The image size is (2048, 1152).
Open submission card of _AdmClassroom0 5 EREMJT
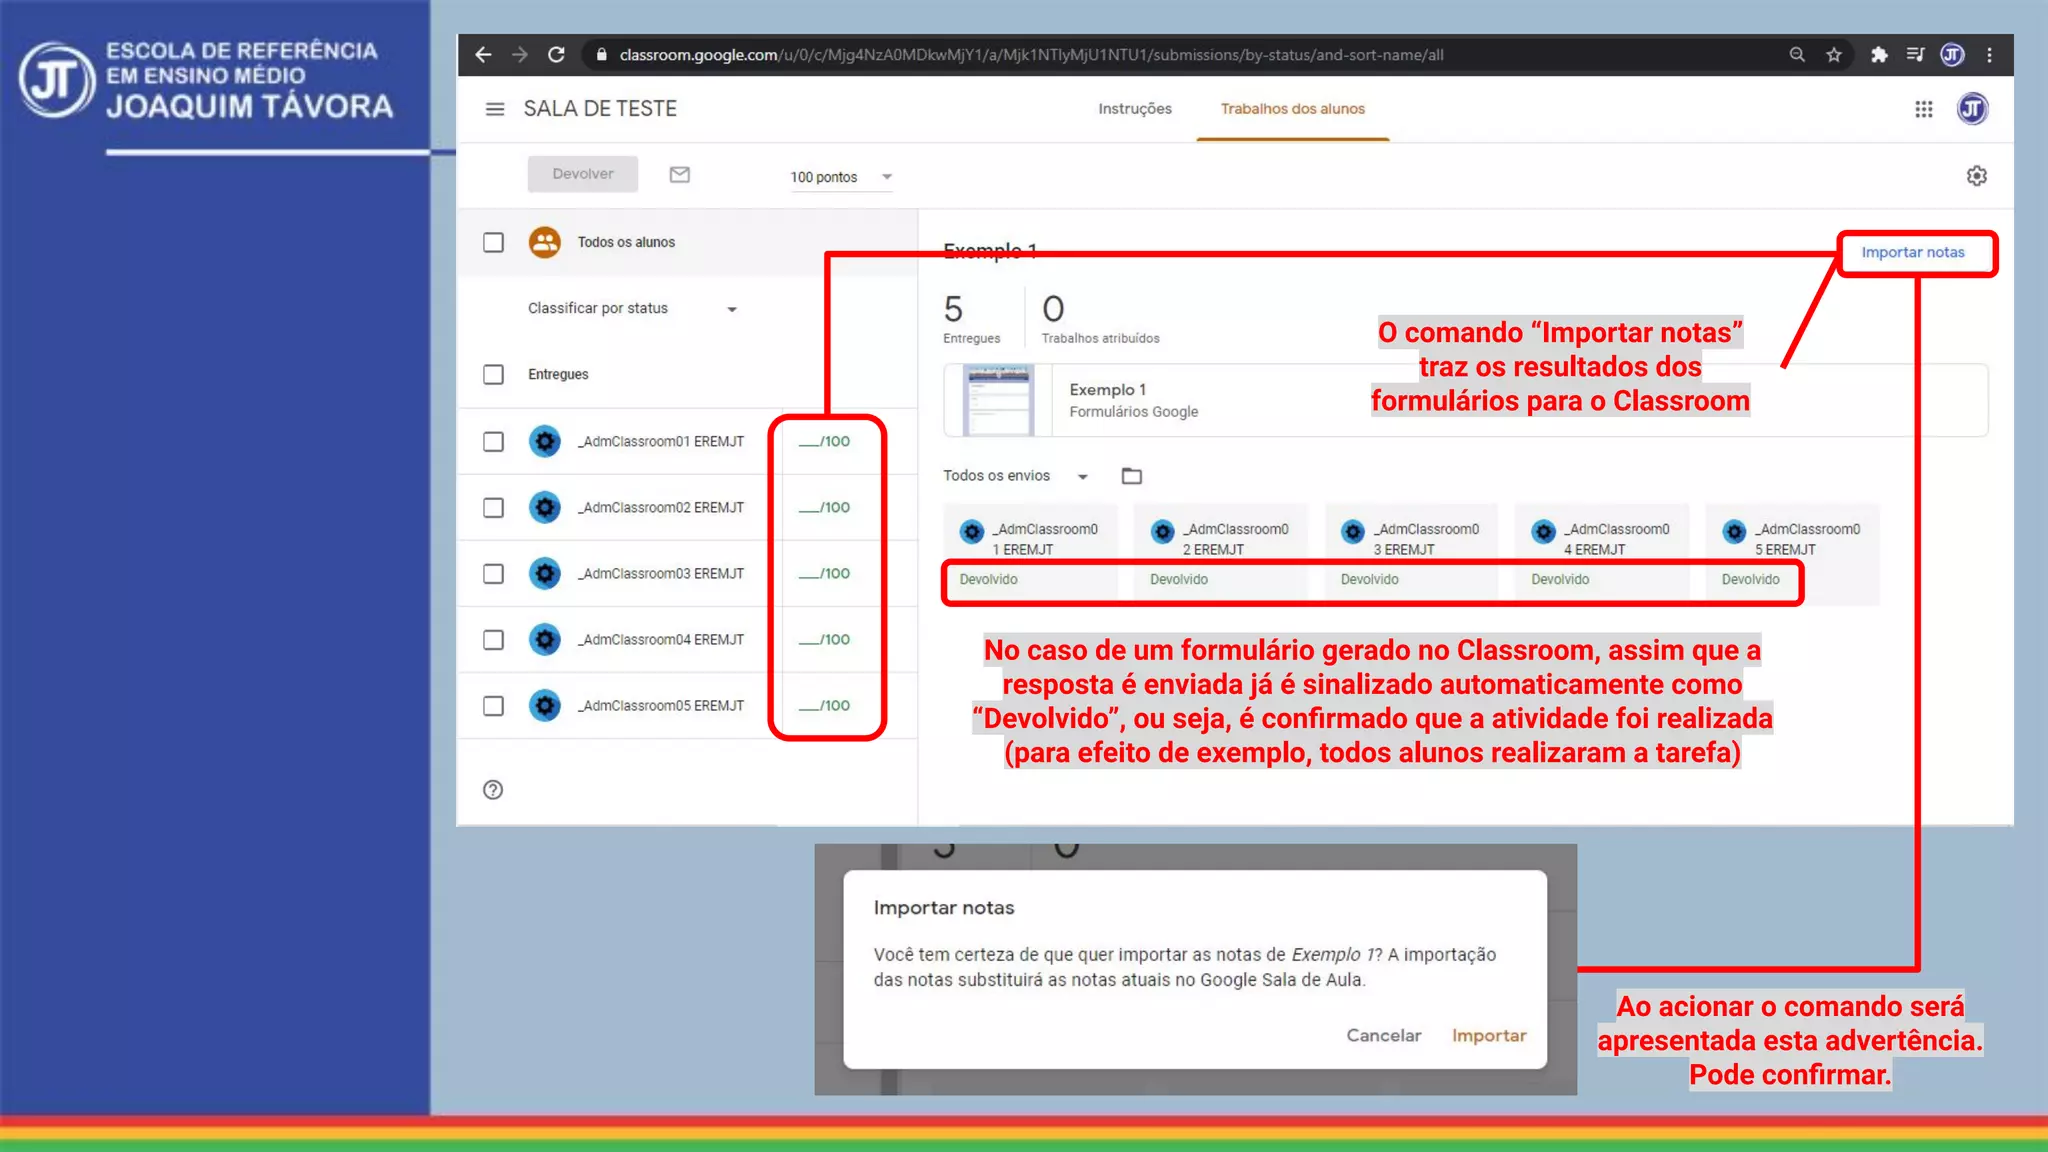1793,555
